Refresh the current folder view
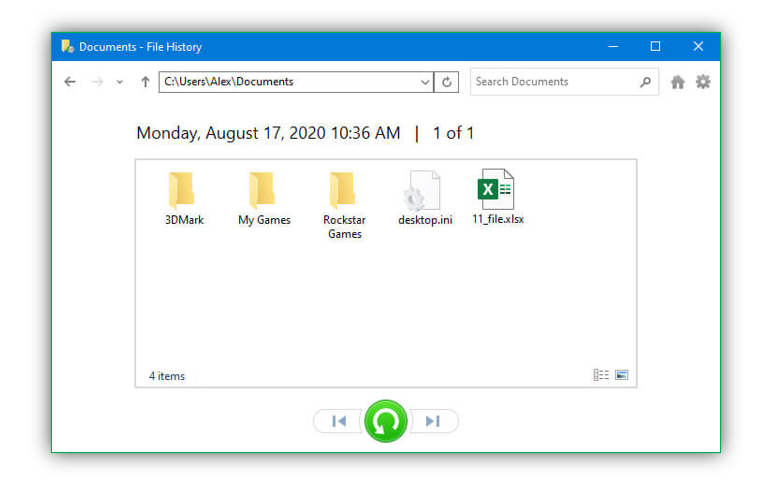The width and height of the screenshot is (774, 491). (x=447, y=82)
